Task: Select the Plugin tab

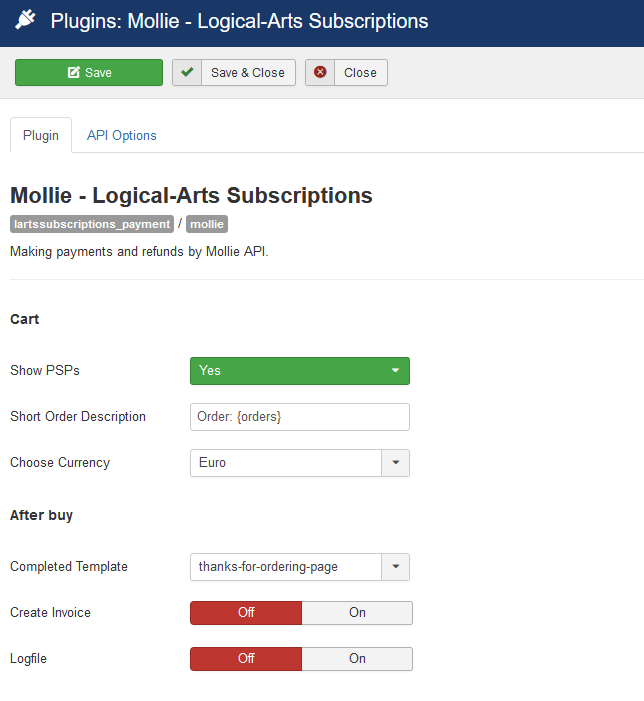Action: (x=41, y=135)
